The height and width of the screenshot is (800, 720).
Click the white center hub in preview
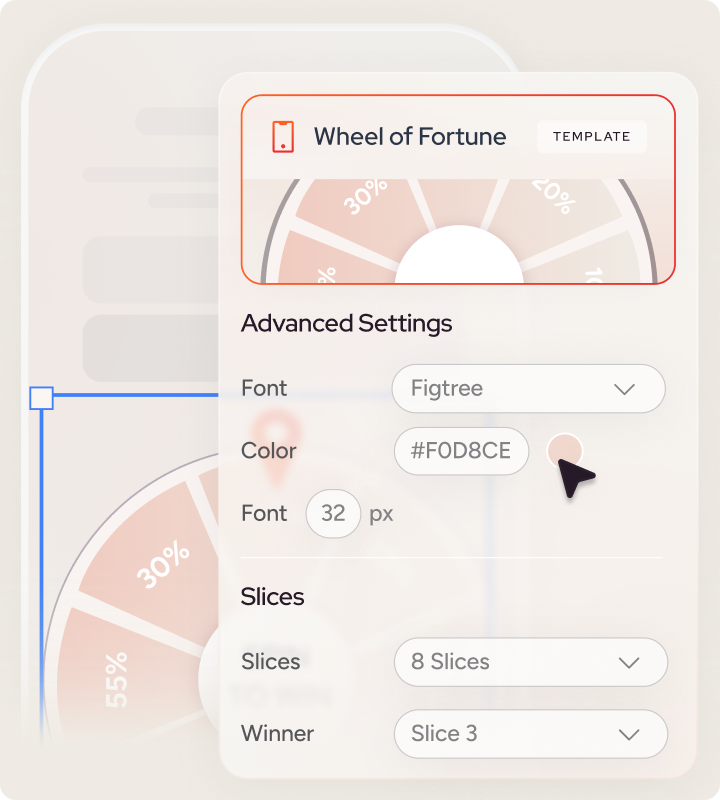click(x=459, y=258)
